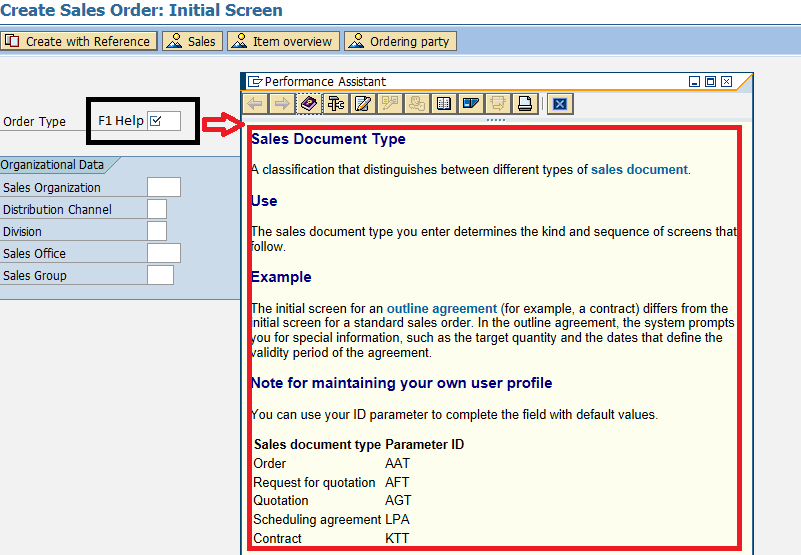Screen dimensions: 801x555
Task: Click 'Note for maintaining your own user profile'
Action: 402,383
